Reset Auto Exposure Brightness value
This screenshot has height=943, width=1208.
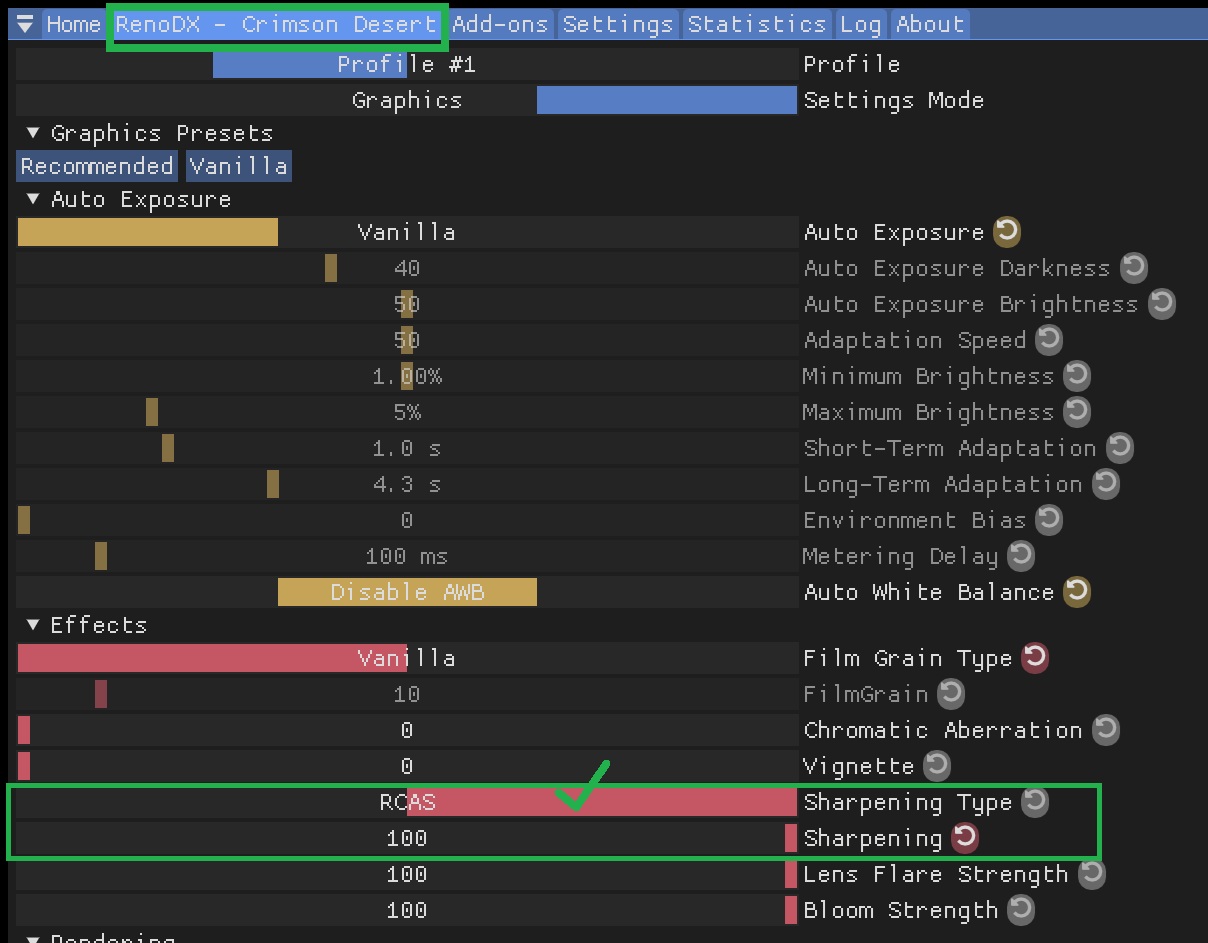pos(1161,304)
